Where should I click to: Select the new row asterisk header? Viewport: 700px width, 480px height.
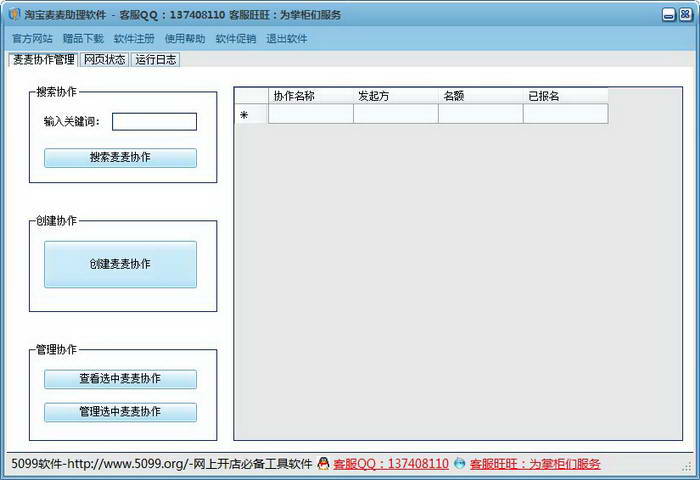point(251,114)
